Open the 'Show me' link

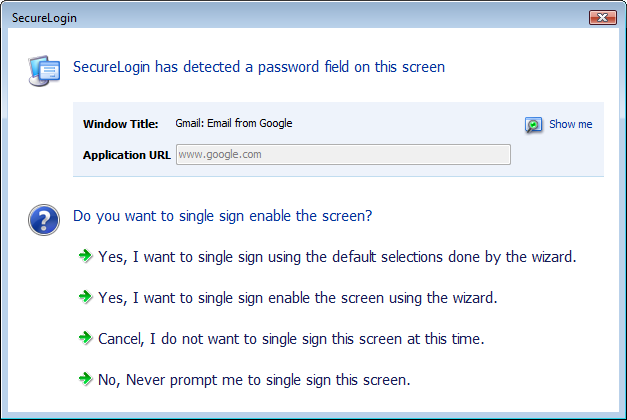(570, 124)
